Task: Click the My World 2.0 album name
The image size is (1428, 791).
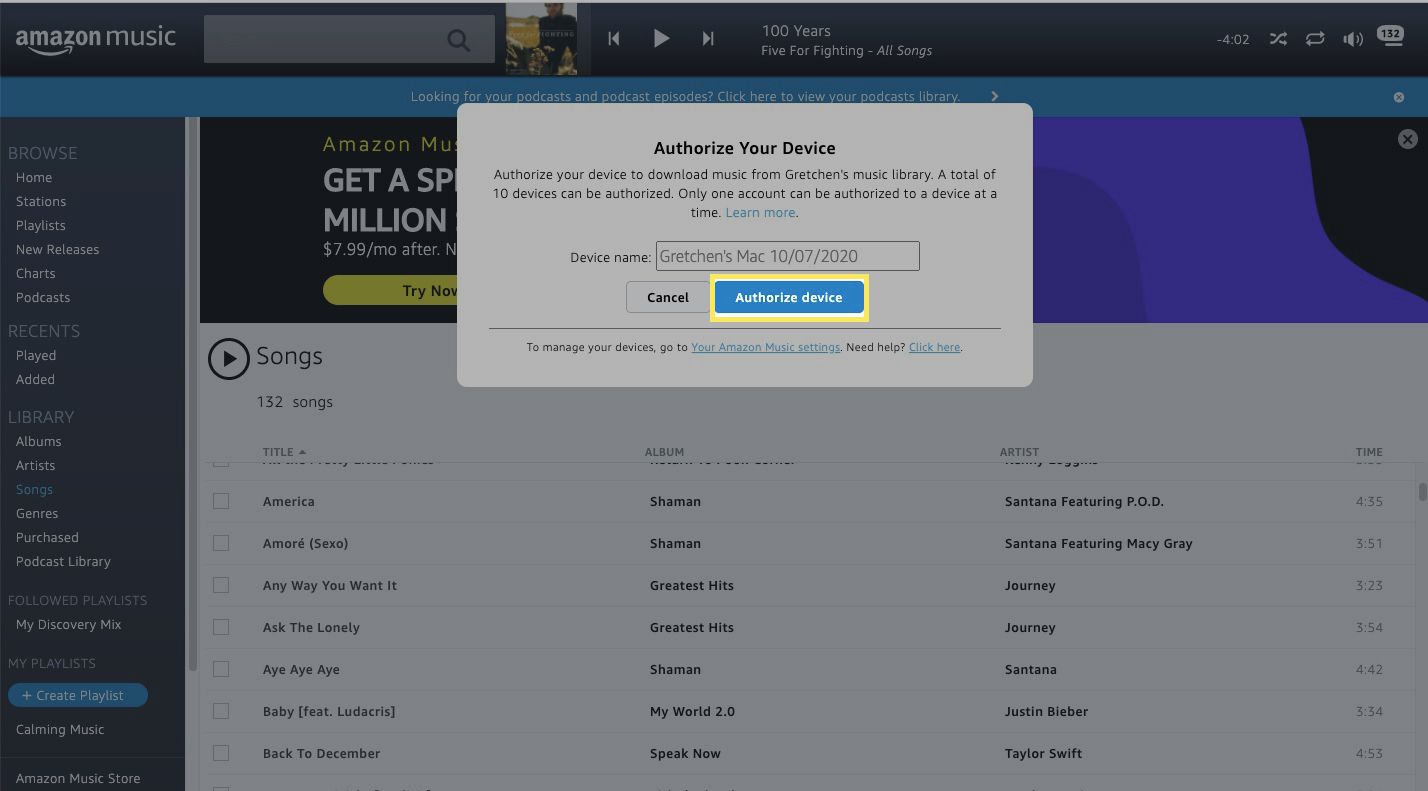Action: click(x=692, y=711)
